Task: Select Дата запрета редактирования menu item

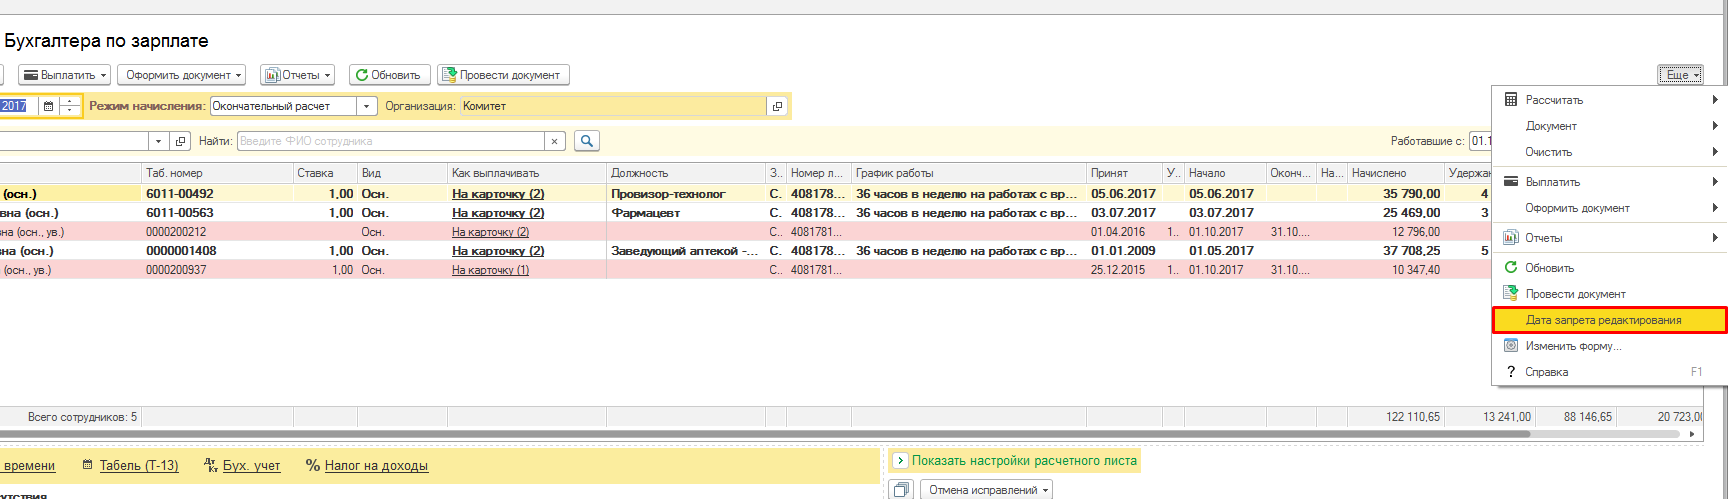Action: pos(1602,320)
